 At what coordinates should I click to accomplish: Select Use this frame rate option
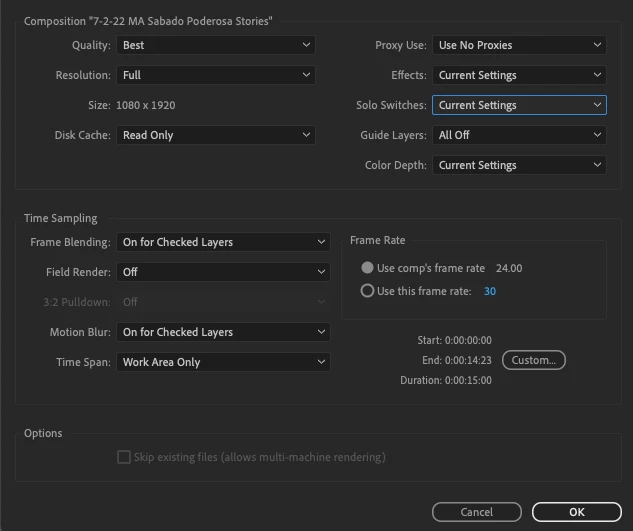[367, 291]
